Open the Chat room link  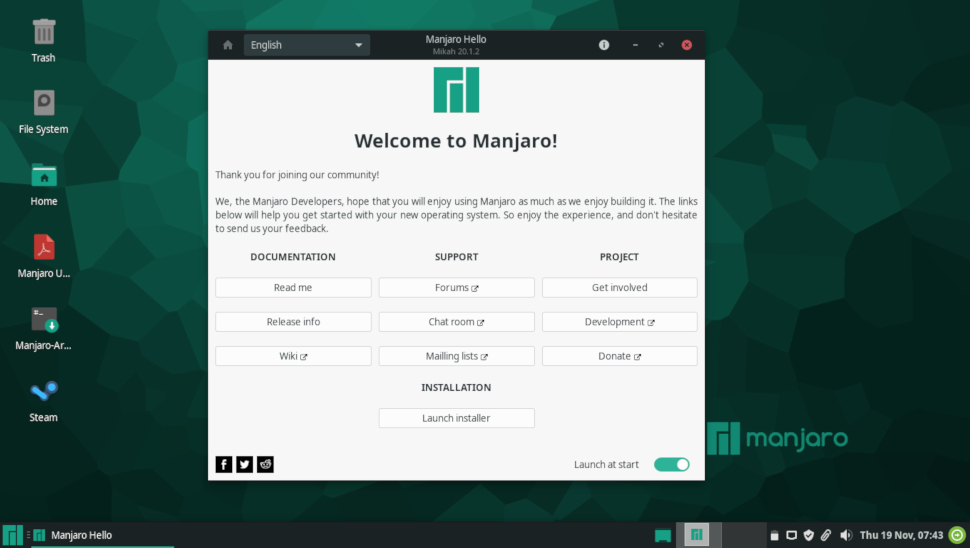(457, 322)
